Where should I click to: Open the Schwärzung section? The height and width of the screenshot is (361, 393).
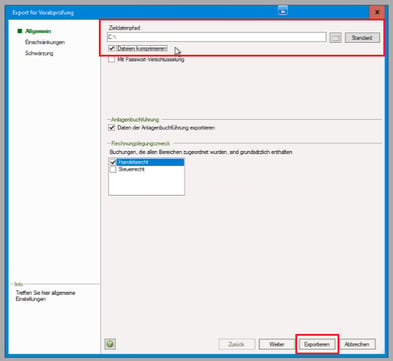tap(39, 53)
